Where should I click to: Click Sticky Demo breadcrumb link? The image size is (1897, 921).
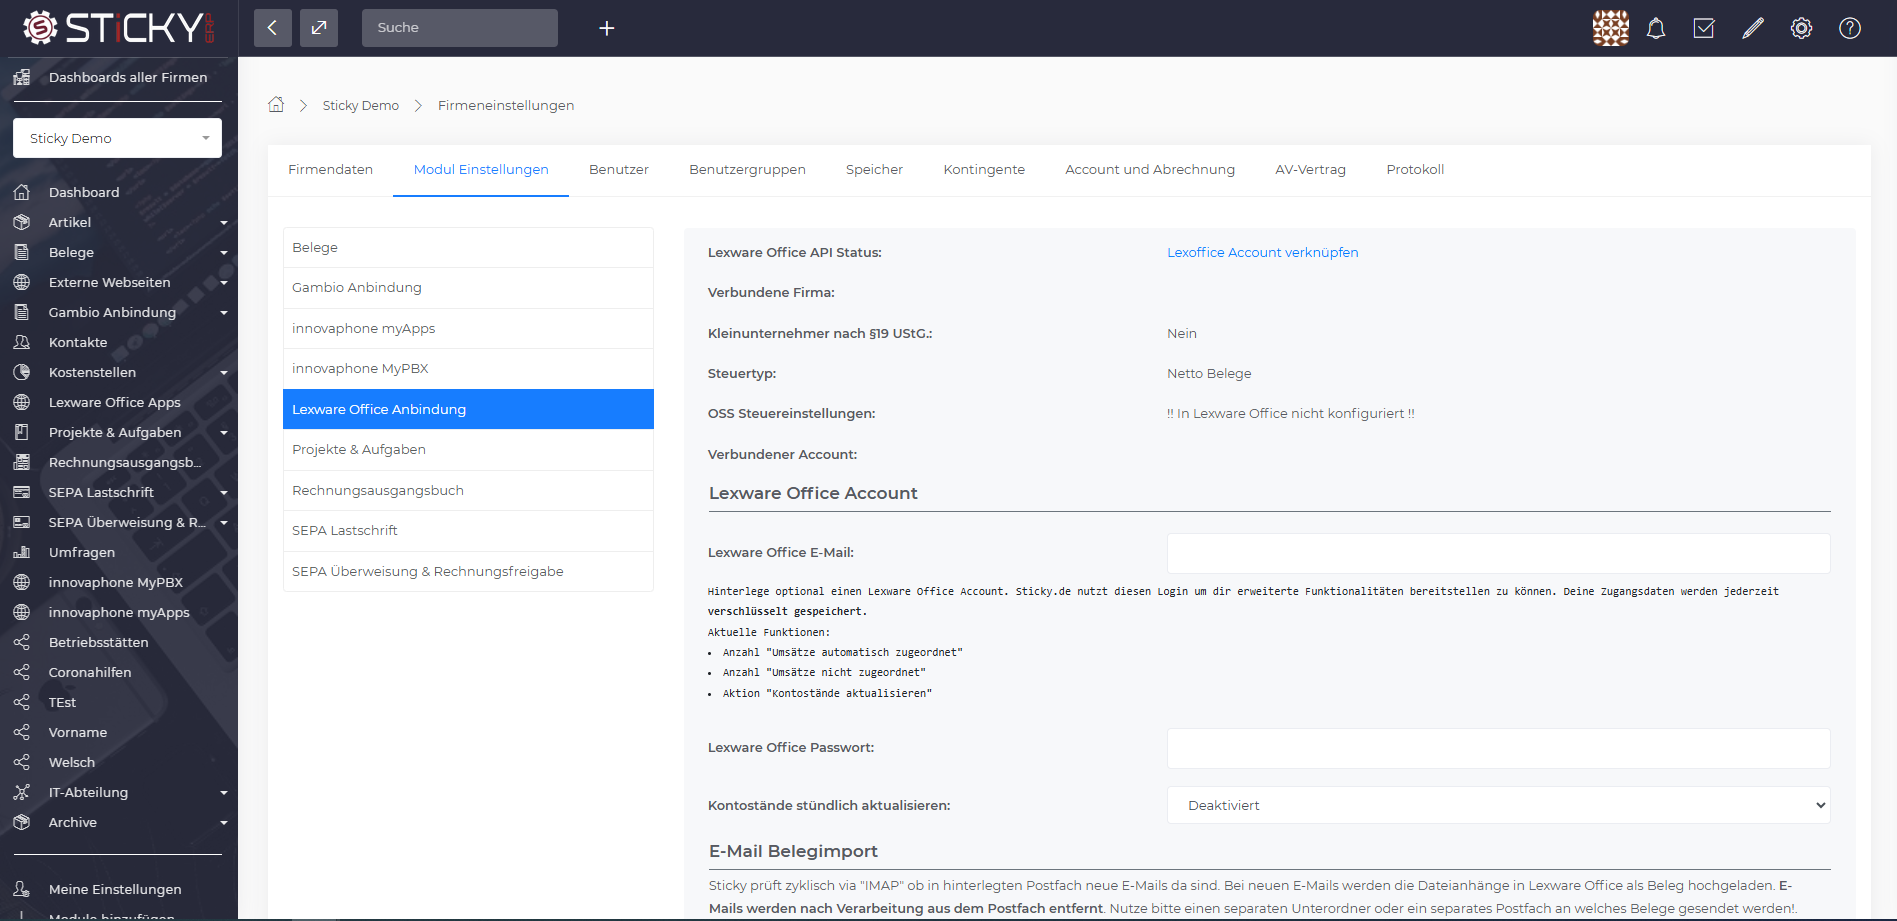click(360, 105)
